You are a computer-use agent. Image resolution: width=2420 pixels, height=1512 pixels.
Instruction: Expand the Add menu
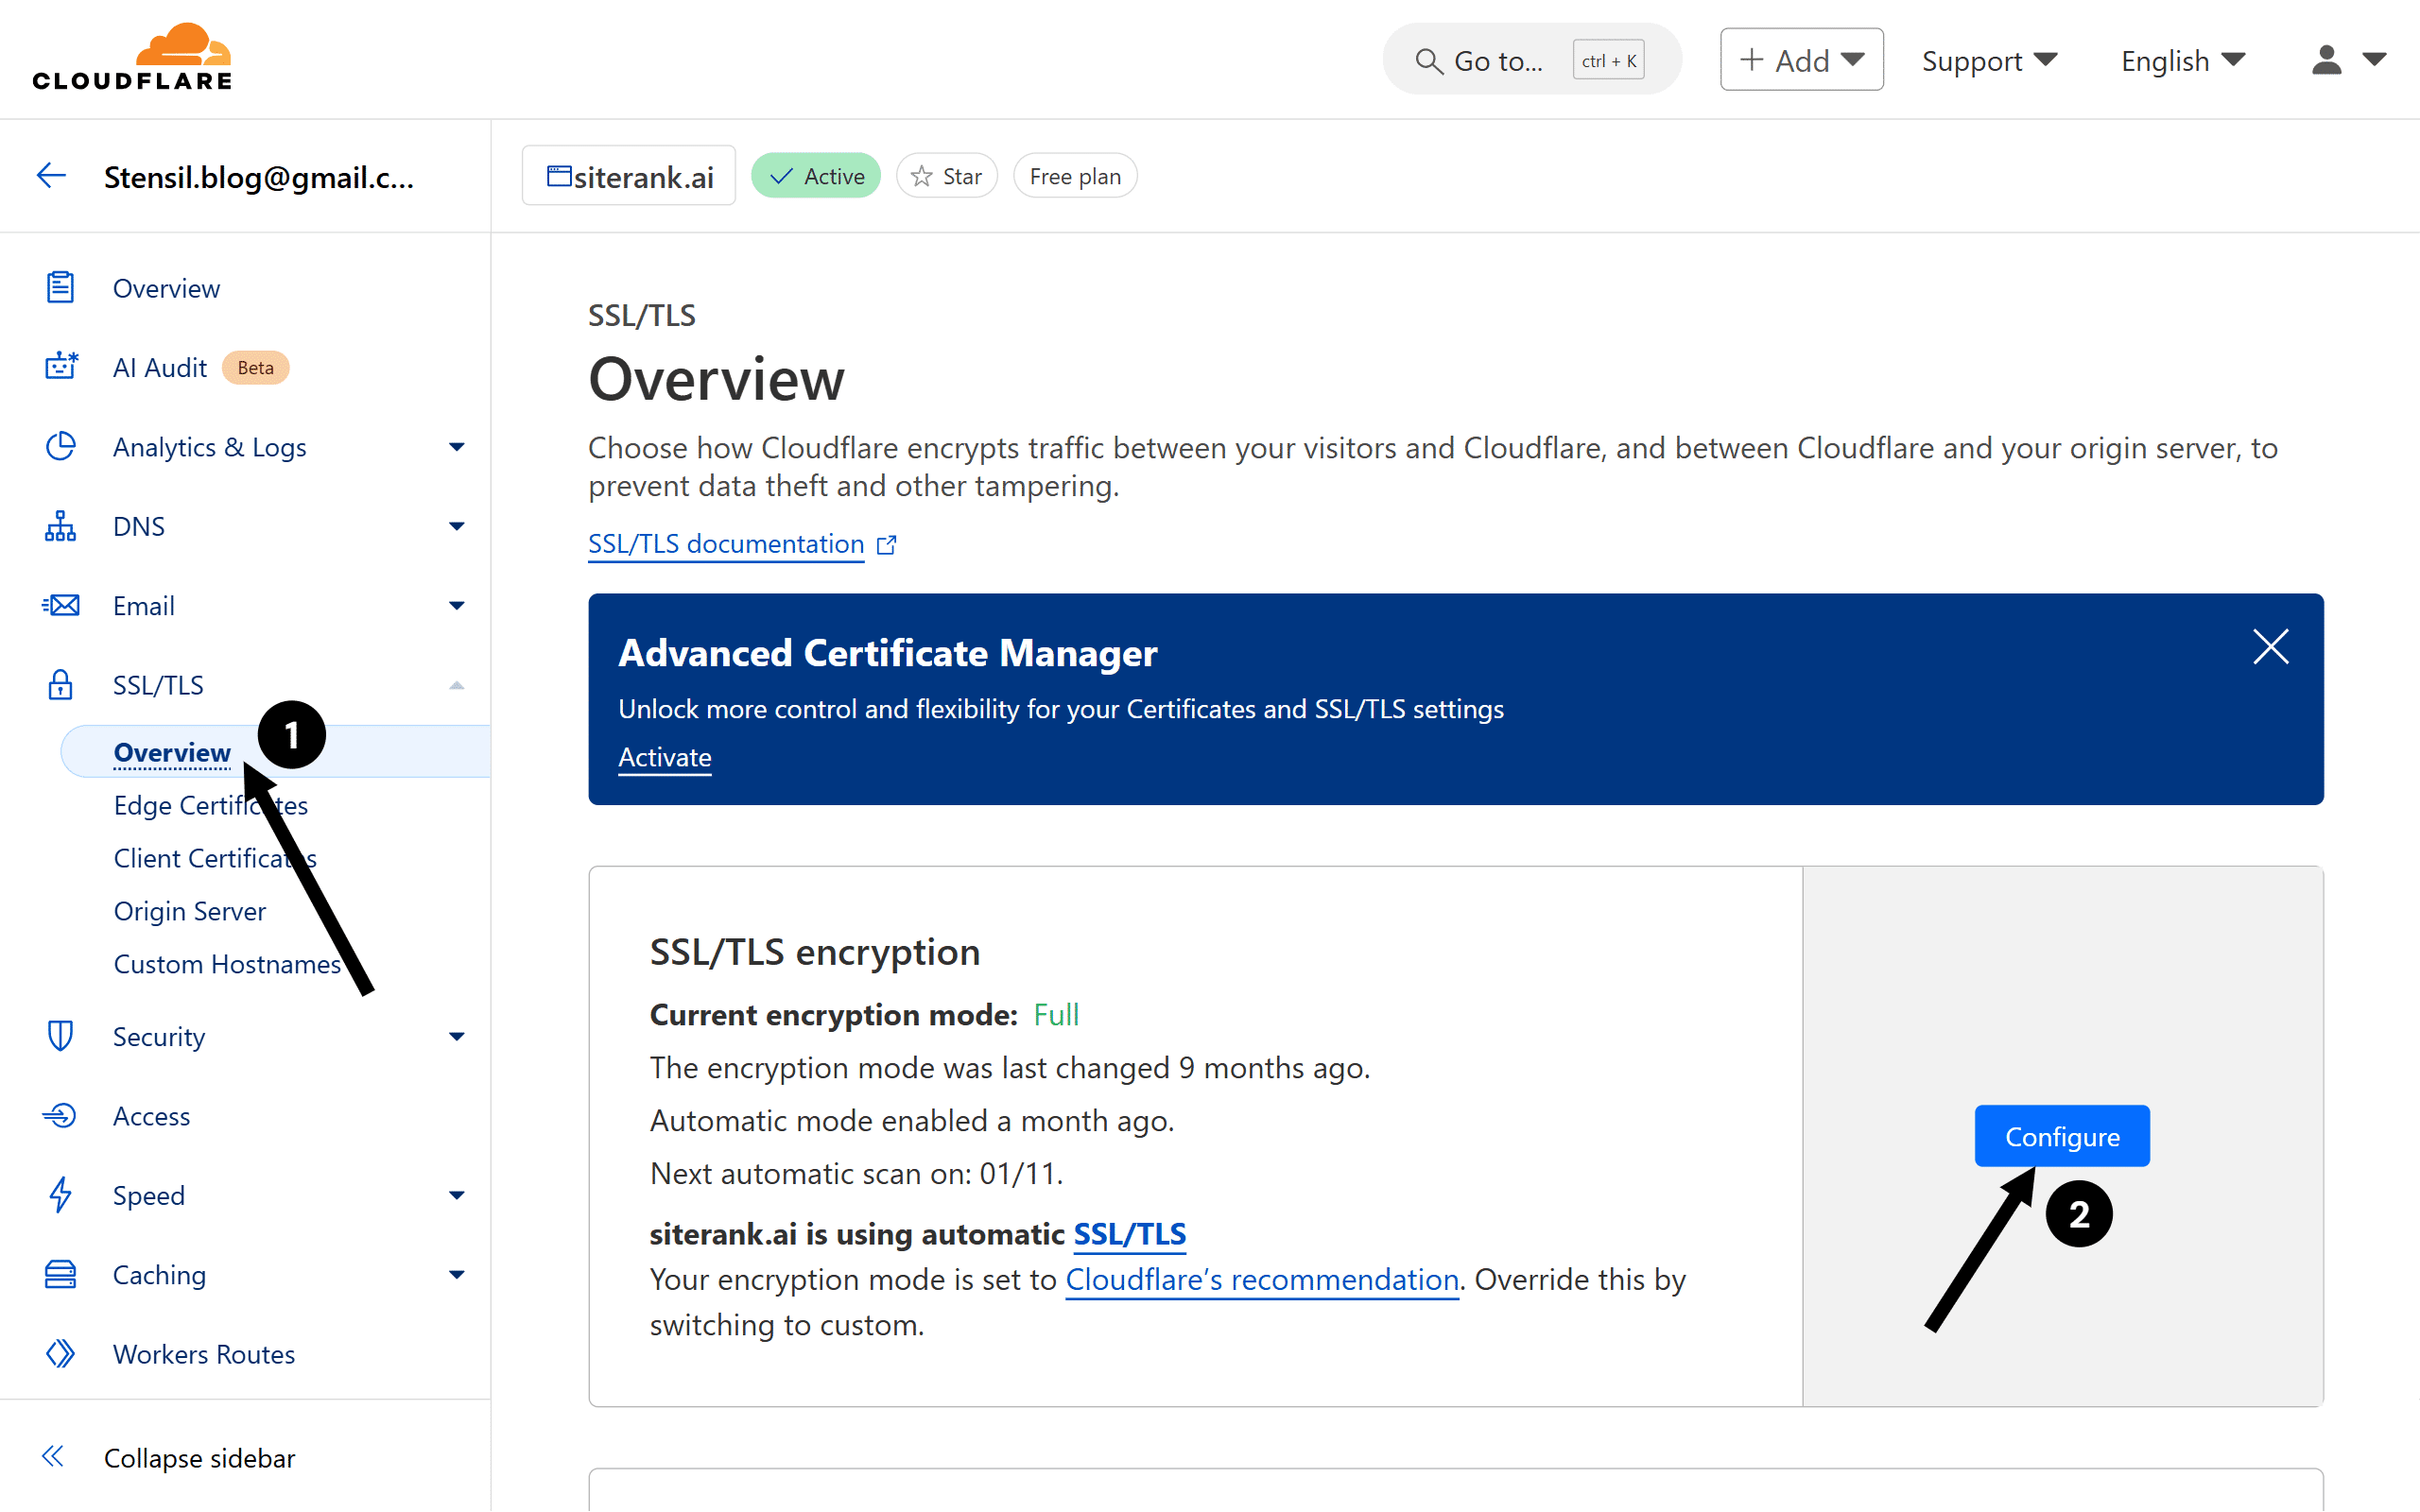pyautogui.click(x=1799, y=59)
